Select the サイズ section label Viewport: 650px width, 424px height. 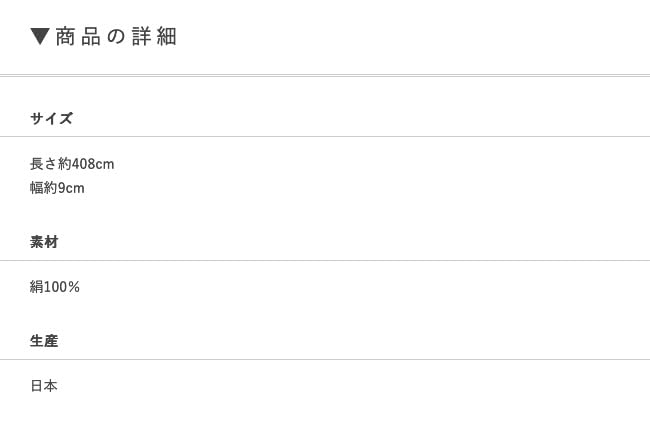51,118
